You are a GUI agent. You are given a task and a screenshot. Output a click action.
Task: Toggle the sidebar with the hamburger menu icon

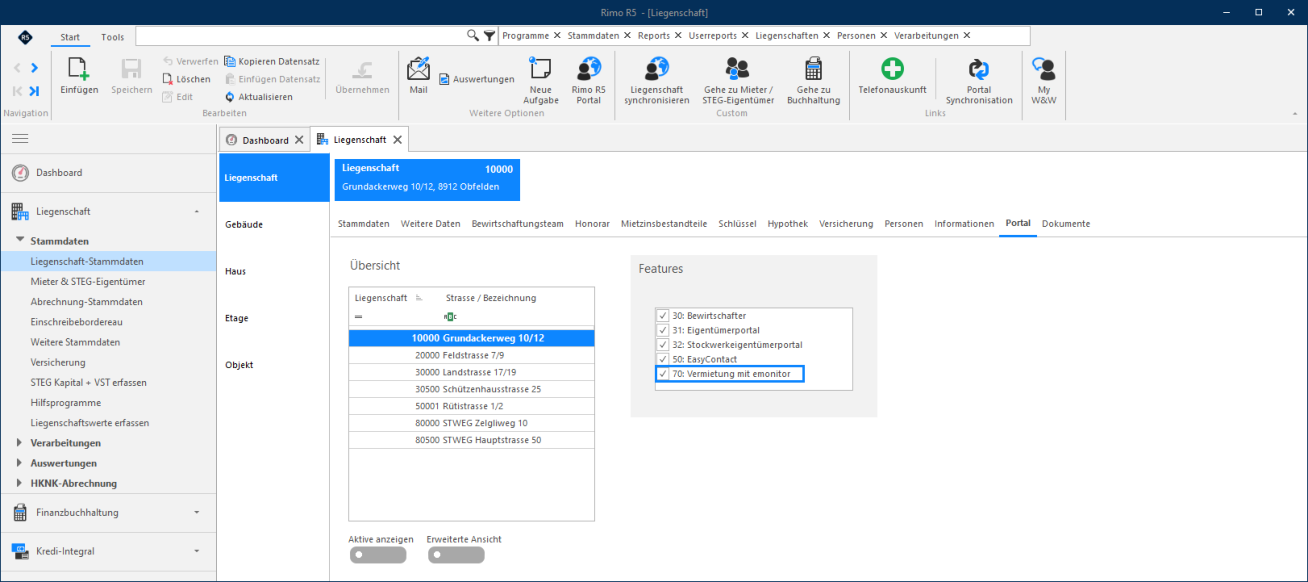point(20,138)
